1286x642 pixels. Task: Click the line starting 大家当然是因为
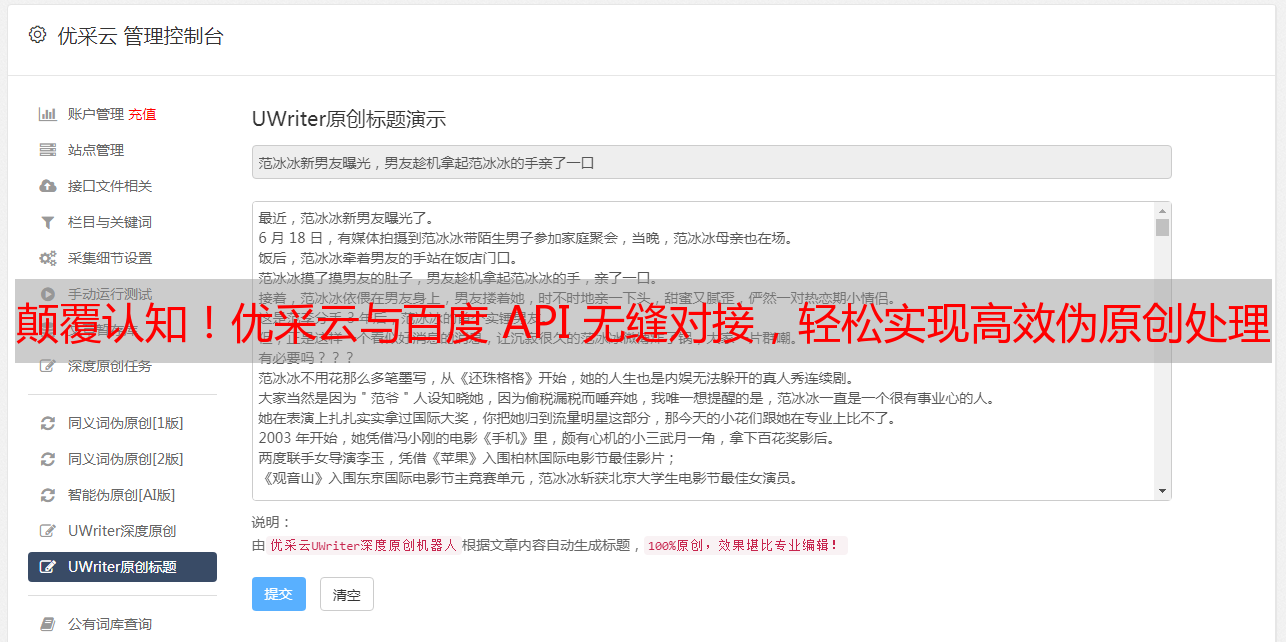click(626, 398)
